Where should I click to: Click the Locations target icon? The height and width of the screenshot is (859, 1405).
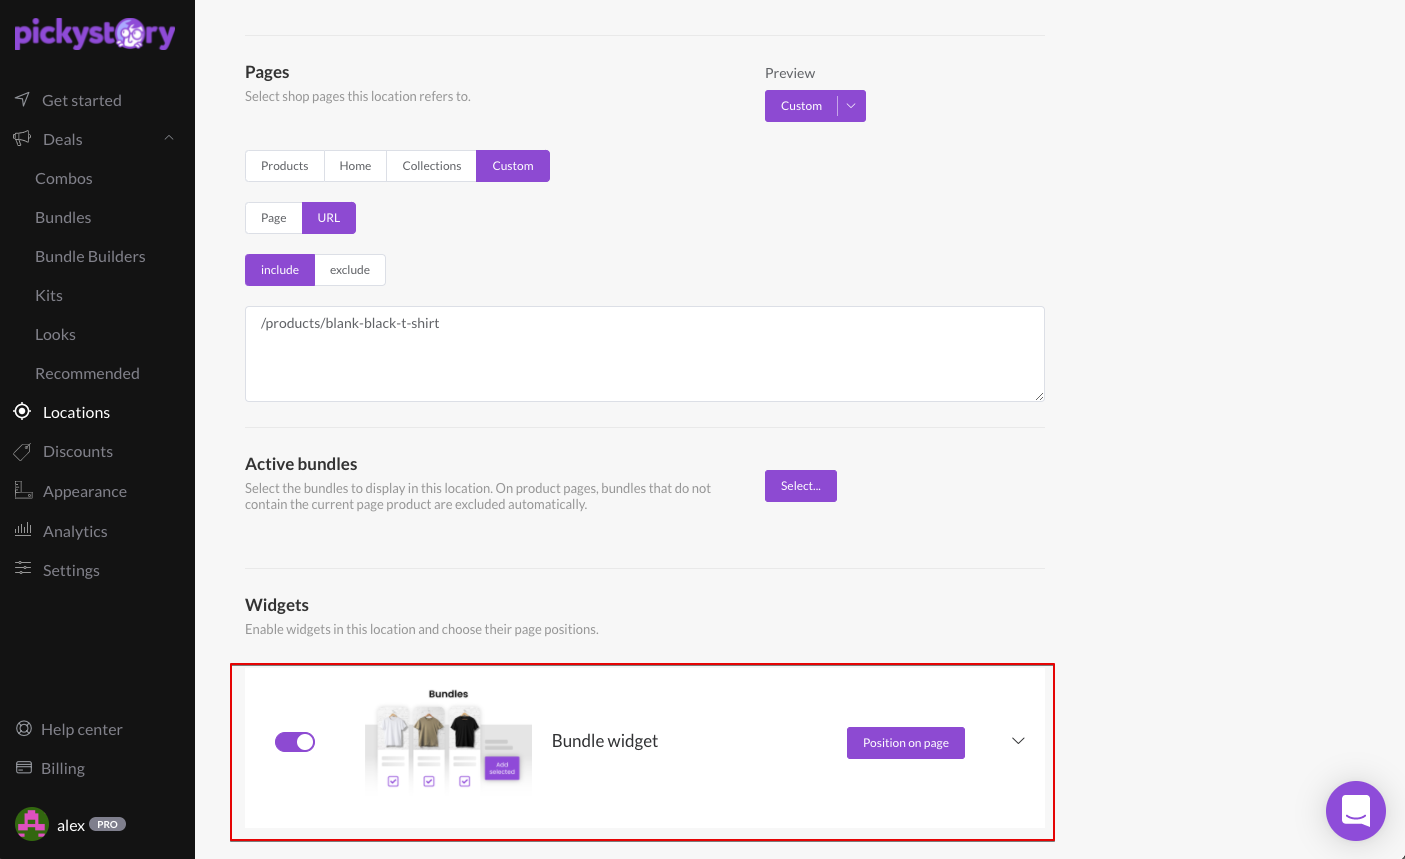click(22, 411)
